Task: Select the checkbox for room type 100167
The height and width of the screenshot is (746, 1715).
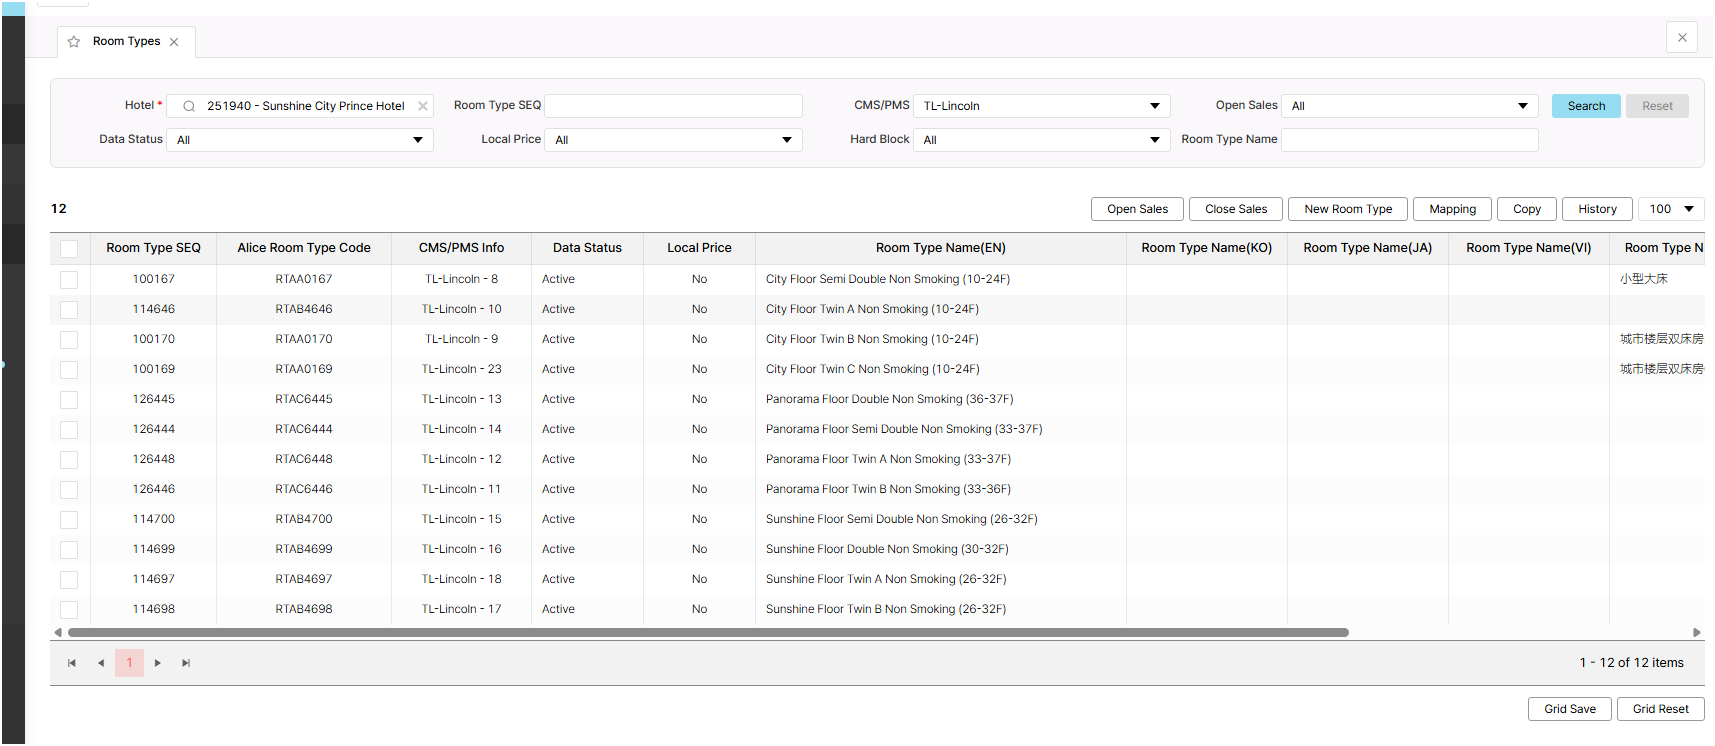Action: (x=69, y=280)
